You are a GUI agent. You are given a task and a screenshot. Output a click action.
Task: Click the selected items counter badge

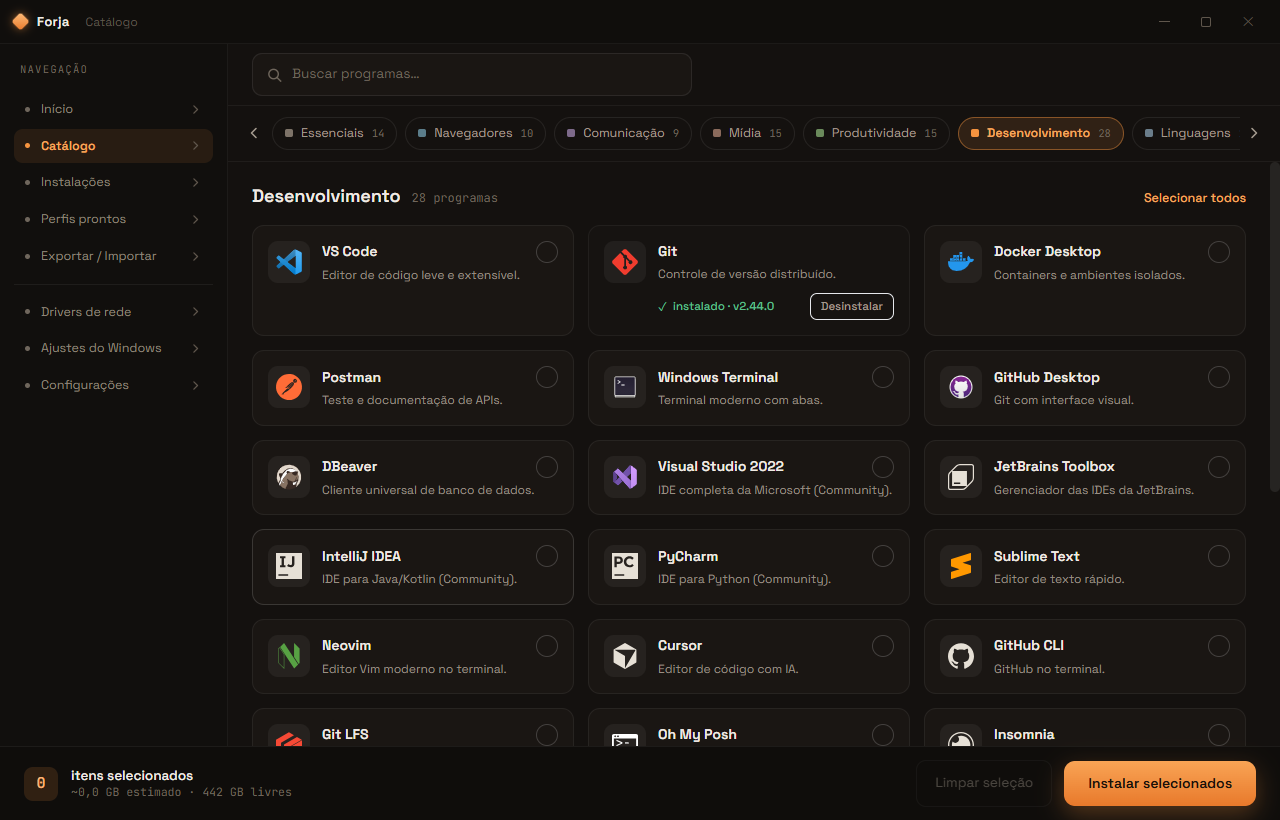coord(41,783)
